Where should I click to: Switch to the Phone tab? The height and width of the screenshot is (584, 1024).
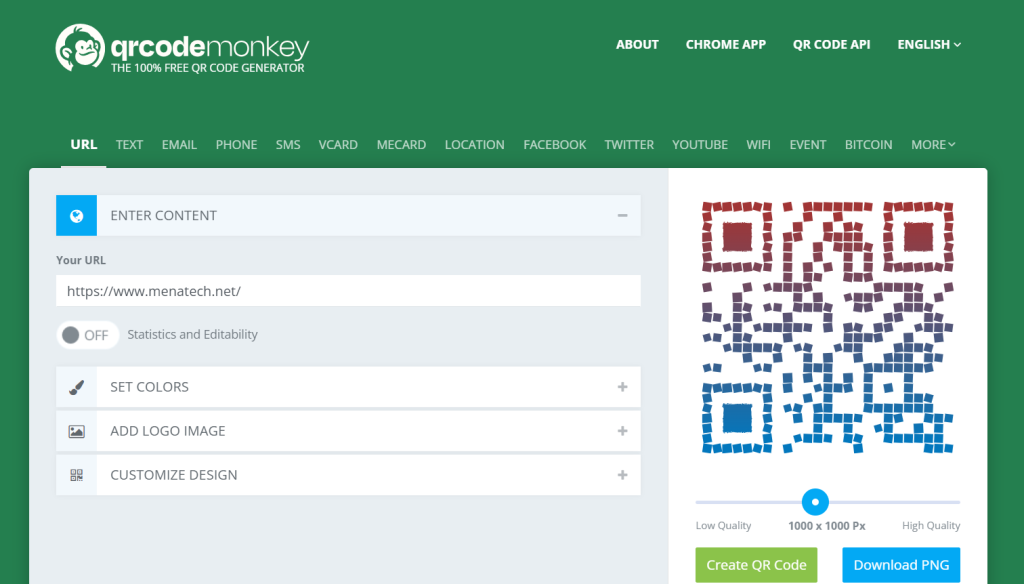[236, 144]
